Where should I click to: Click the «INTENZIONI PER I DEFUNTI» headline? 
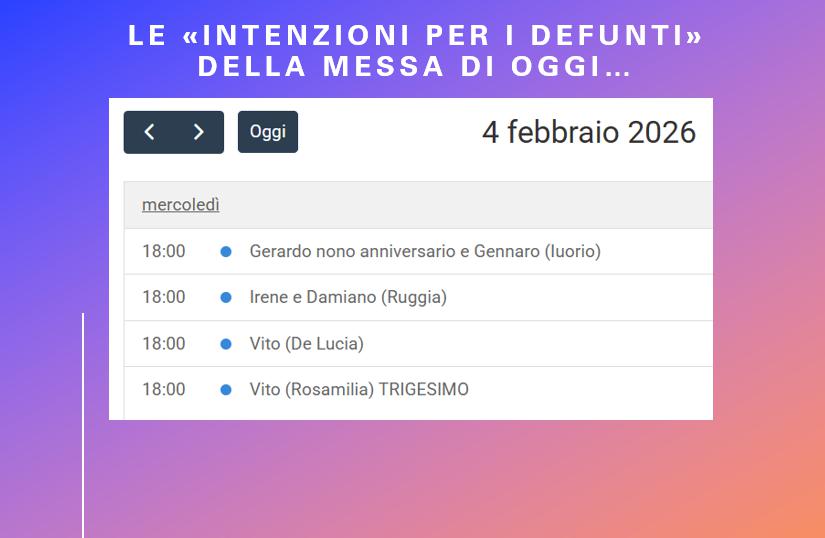point(415,36)
